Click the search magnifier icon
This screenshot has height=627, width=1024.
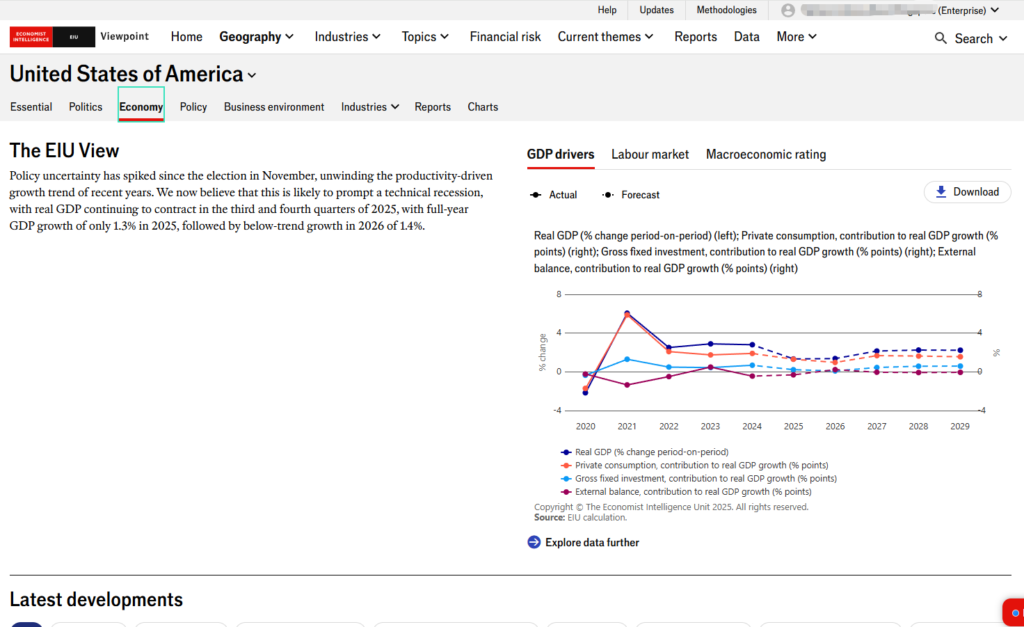940,38
